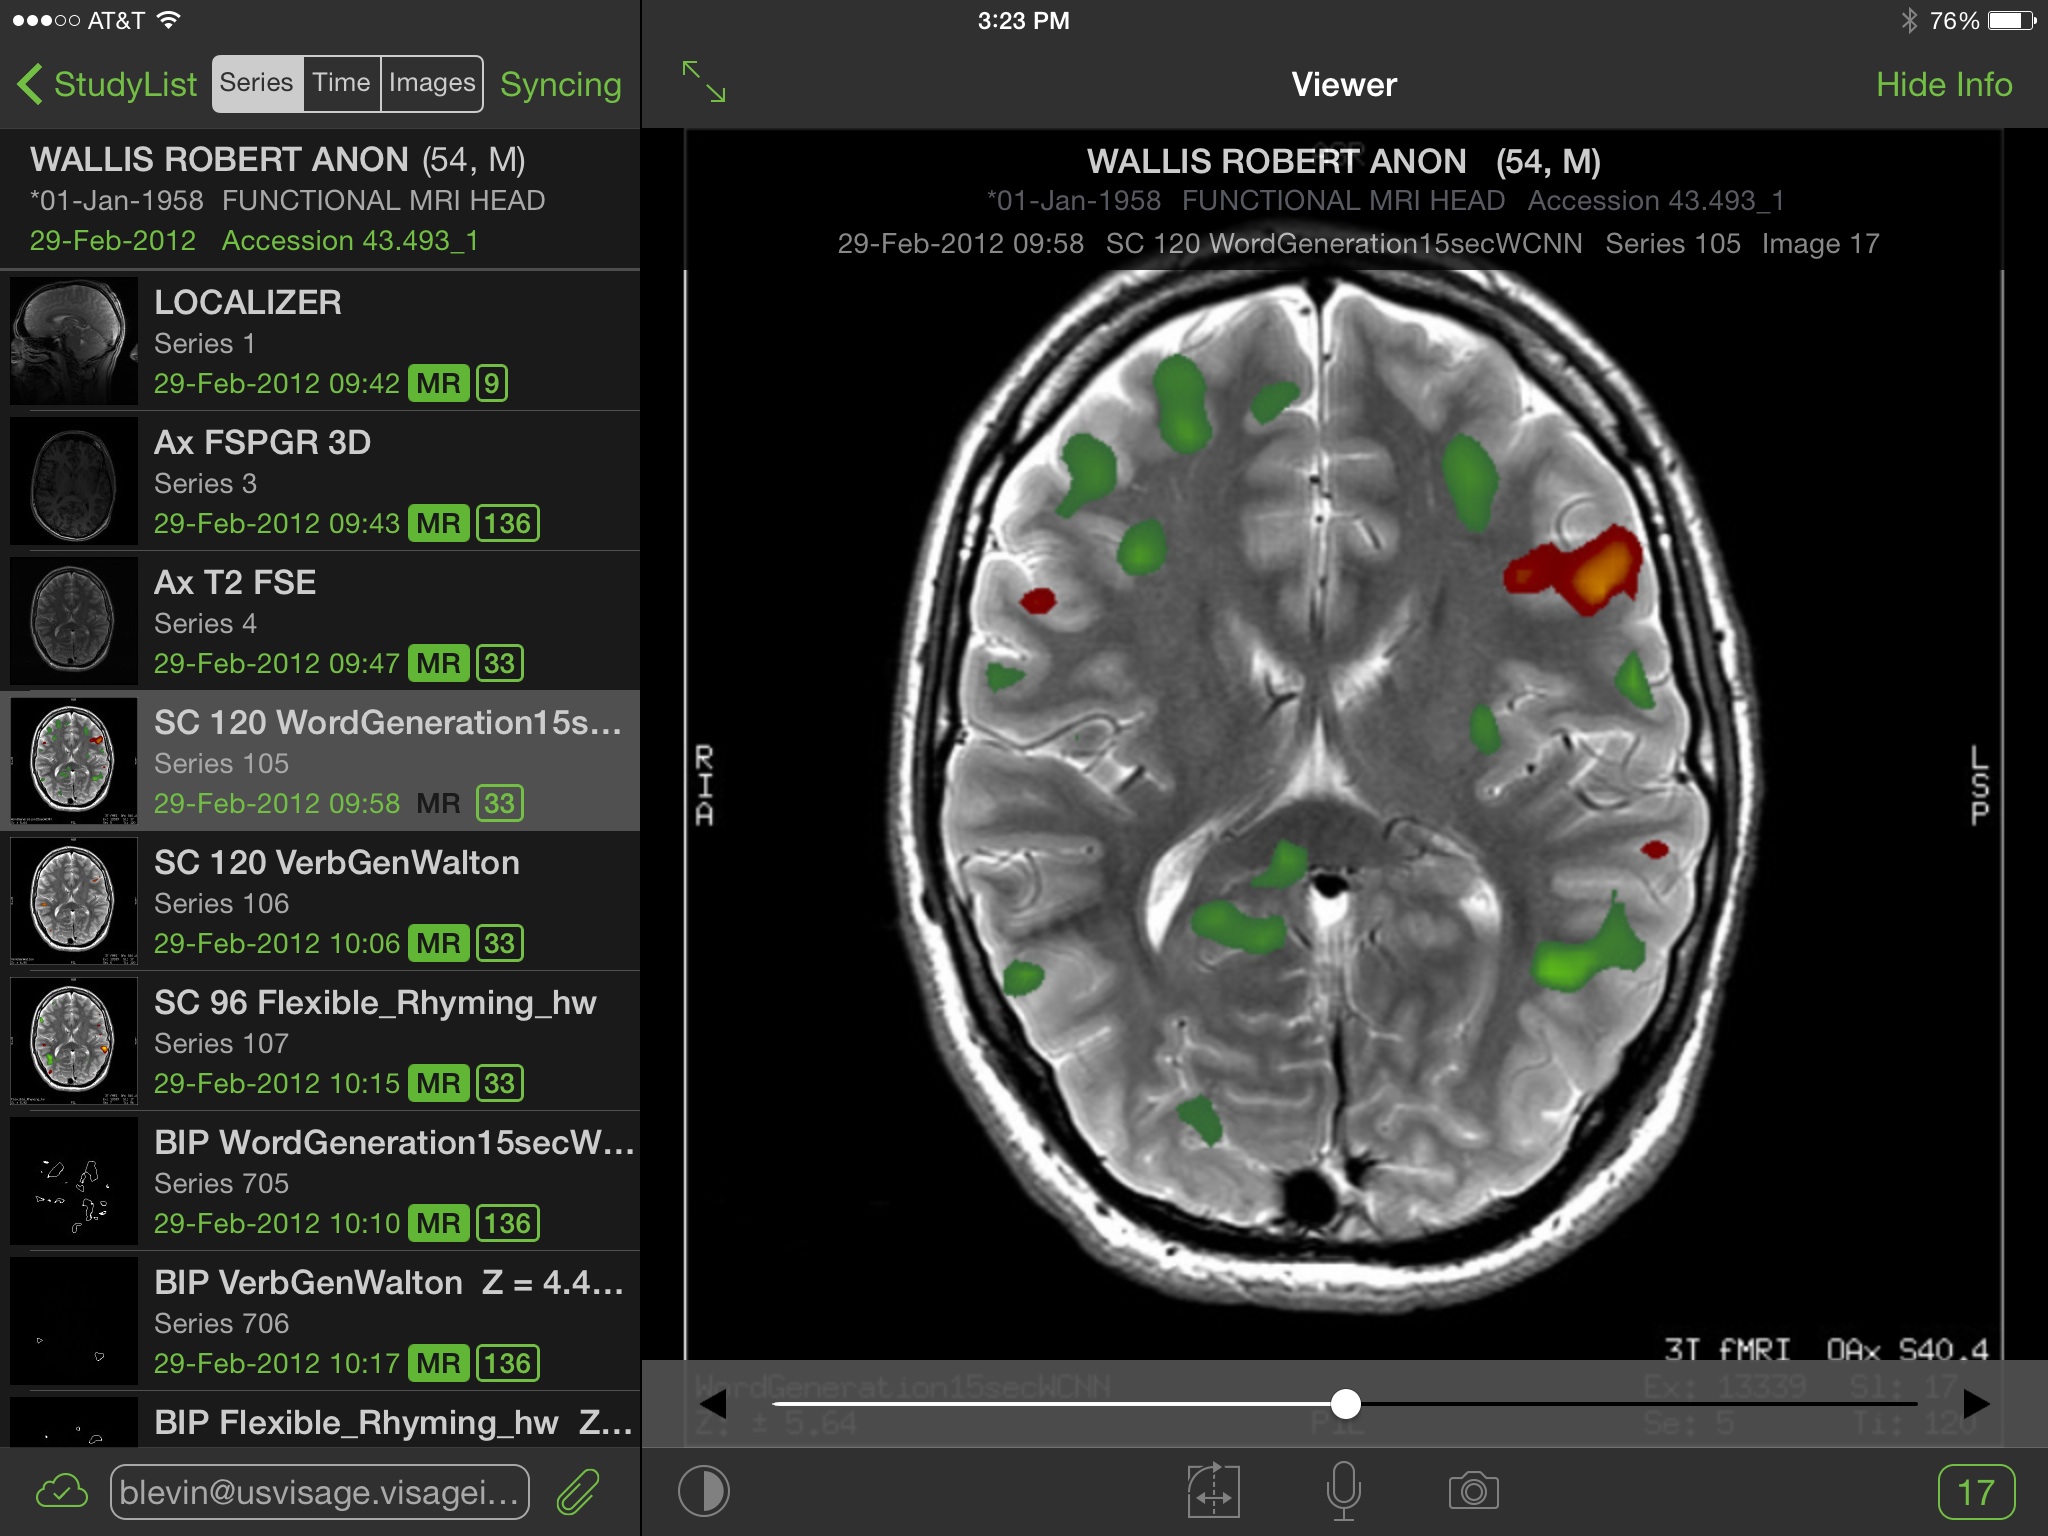The image size is (2048, 1536).
Task: Tap the cloud connection status icon
Action: click(x=61, y=1492)
